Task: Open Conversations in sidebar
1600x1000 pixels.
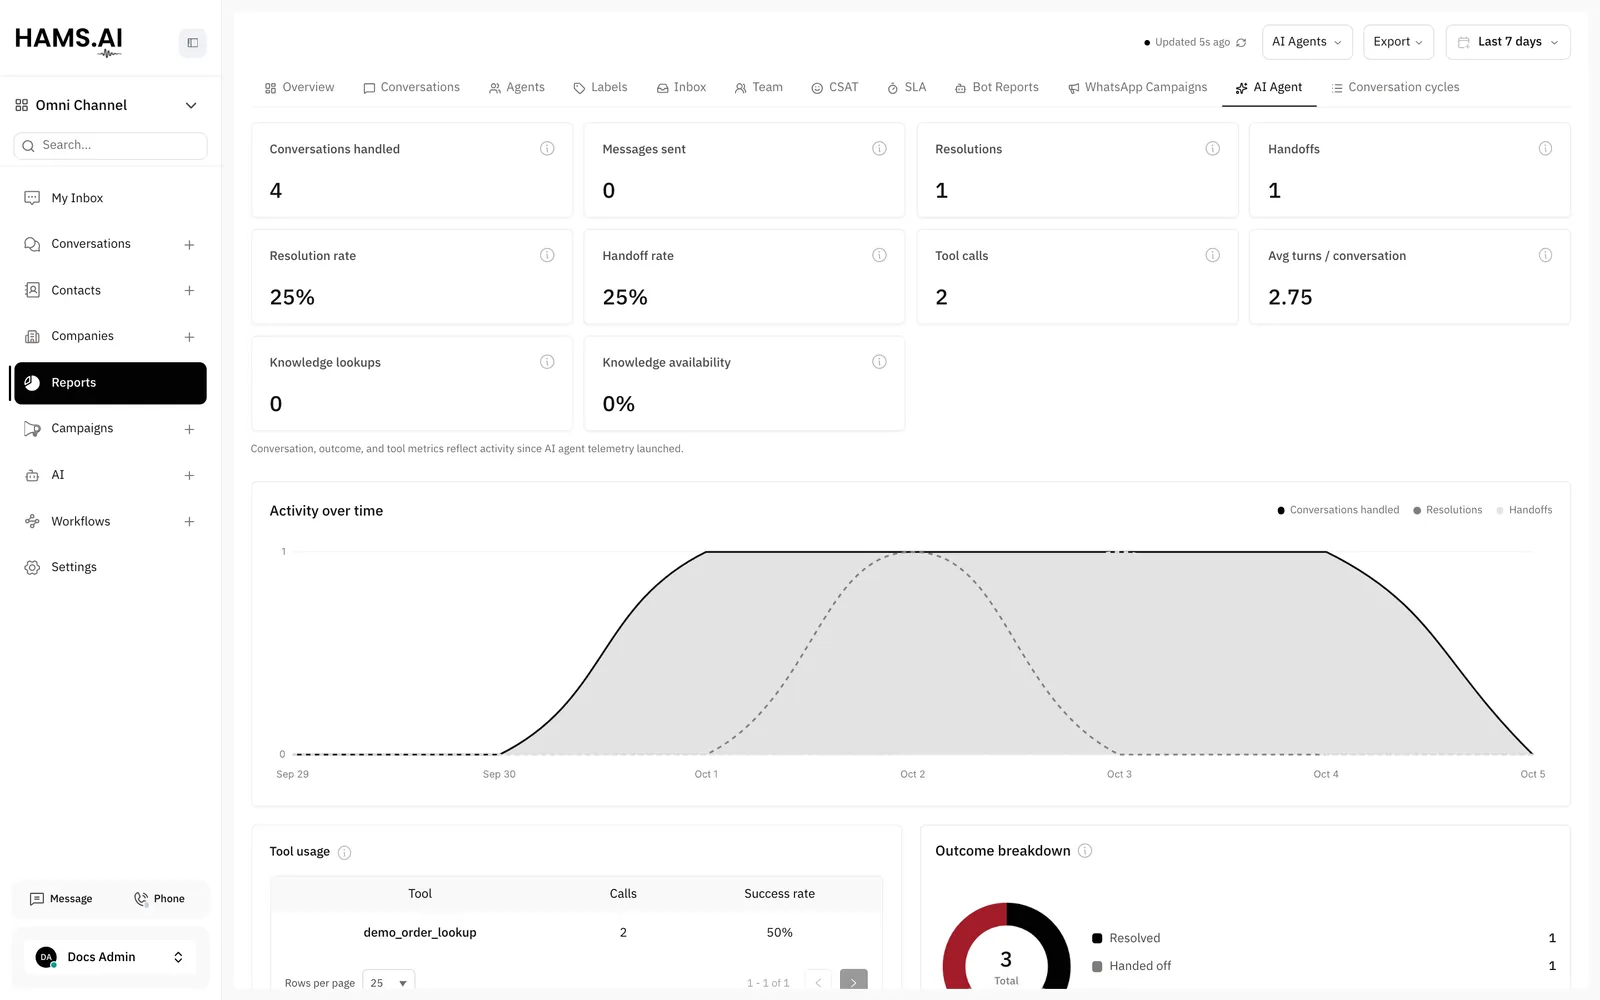Action: click(x=91, y=244)
